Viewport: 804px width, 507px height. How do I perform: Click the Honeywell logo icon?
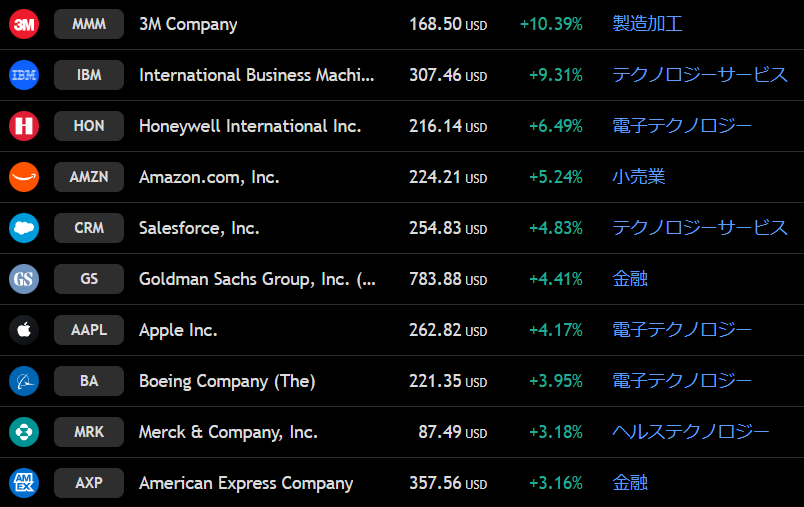click(x=24, y=126)
